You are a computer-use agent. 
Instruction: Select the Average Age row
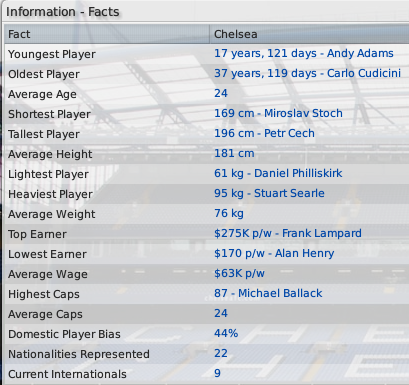[207, 94]
